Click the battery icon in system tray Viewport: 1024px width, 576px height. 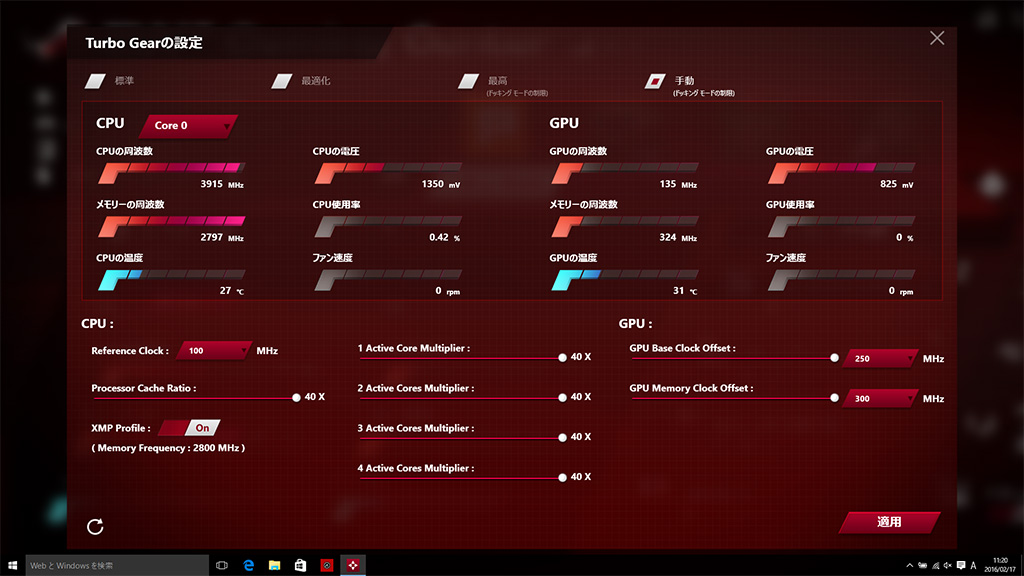click(922, 566)
